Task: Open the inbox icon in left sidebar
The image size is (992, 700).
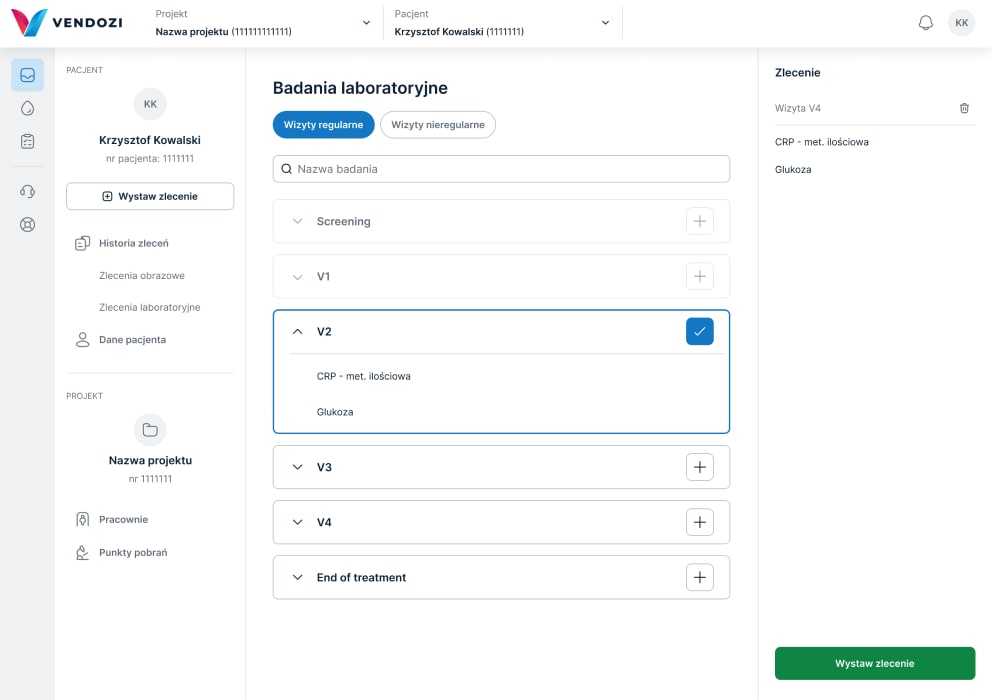Action: tap(28, 75)
